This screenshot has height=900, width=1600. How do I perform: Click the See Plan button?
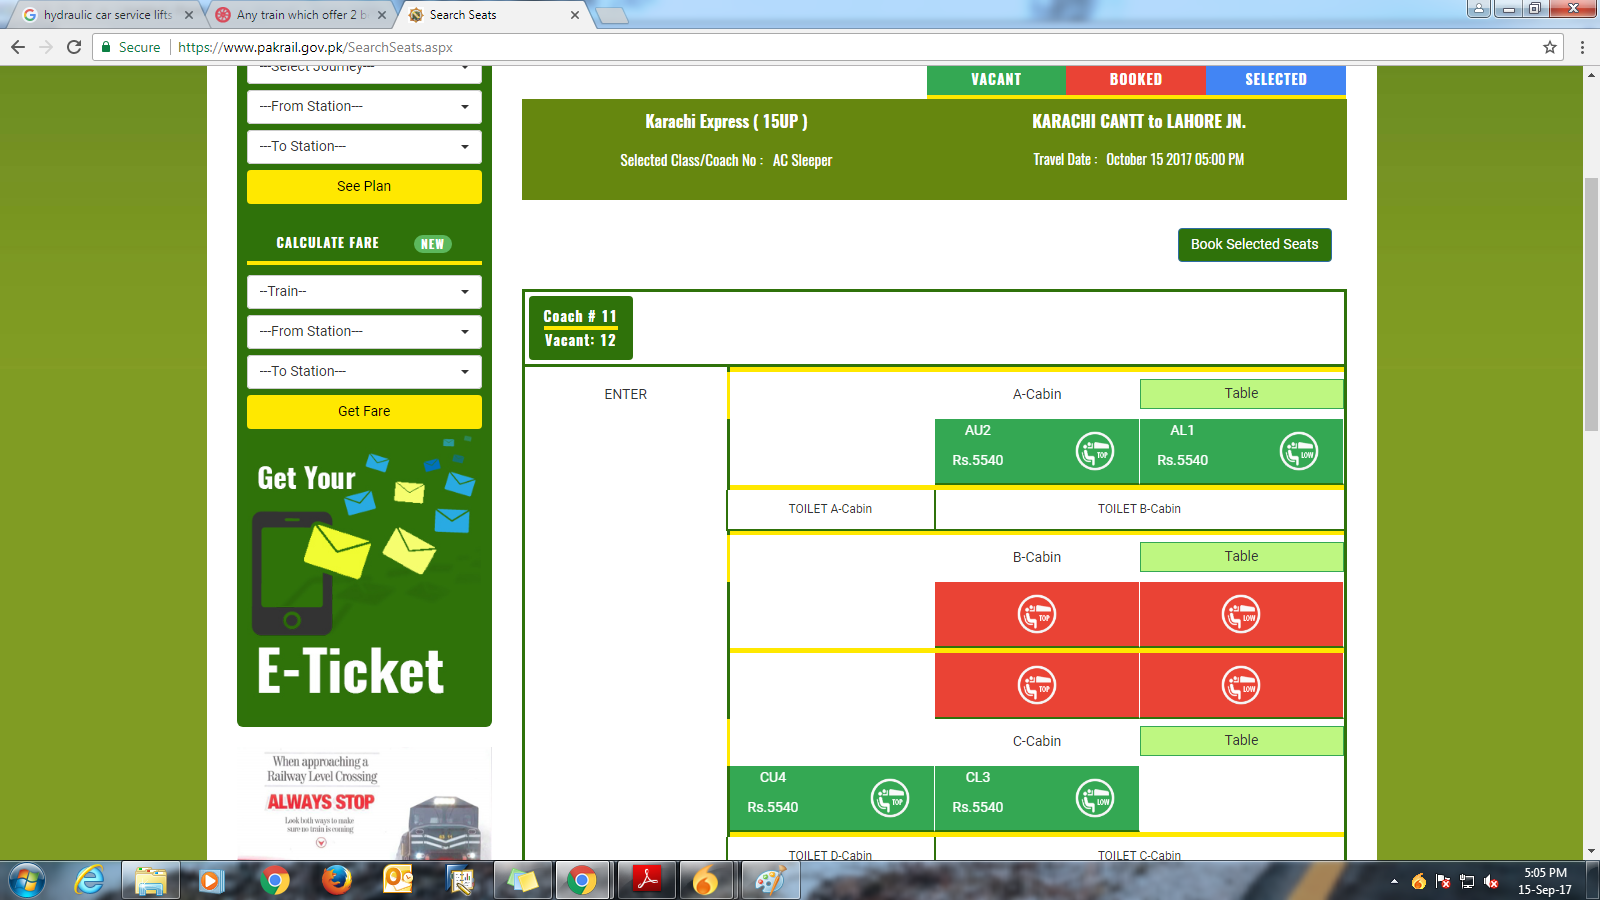(364, 187)
